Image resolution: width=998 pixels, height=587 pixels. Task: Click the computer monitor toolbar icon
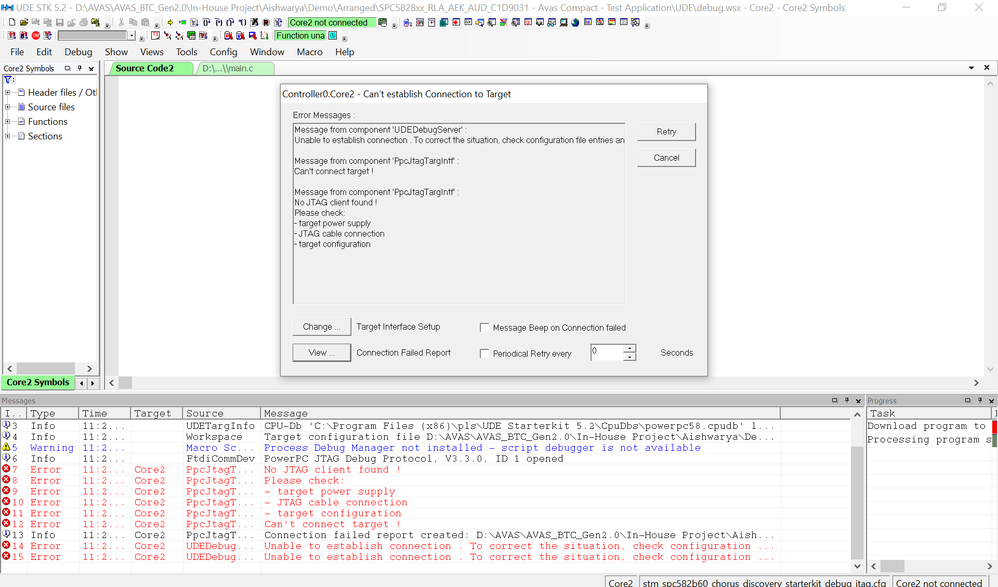563,22
